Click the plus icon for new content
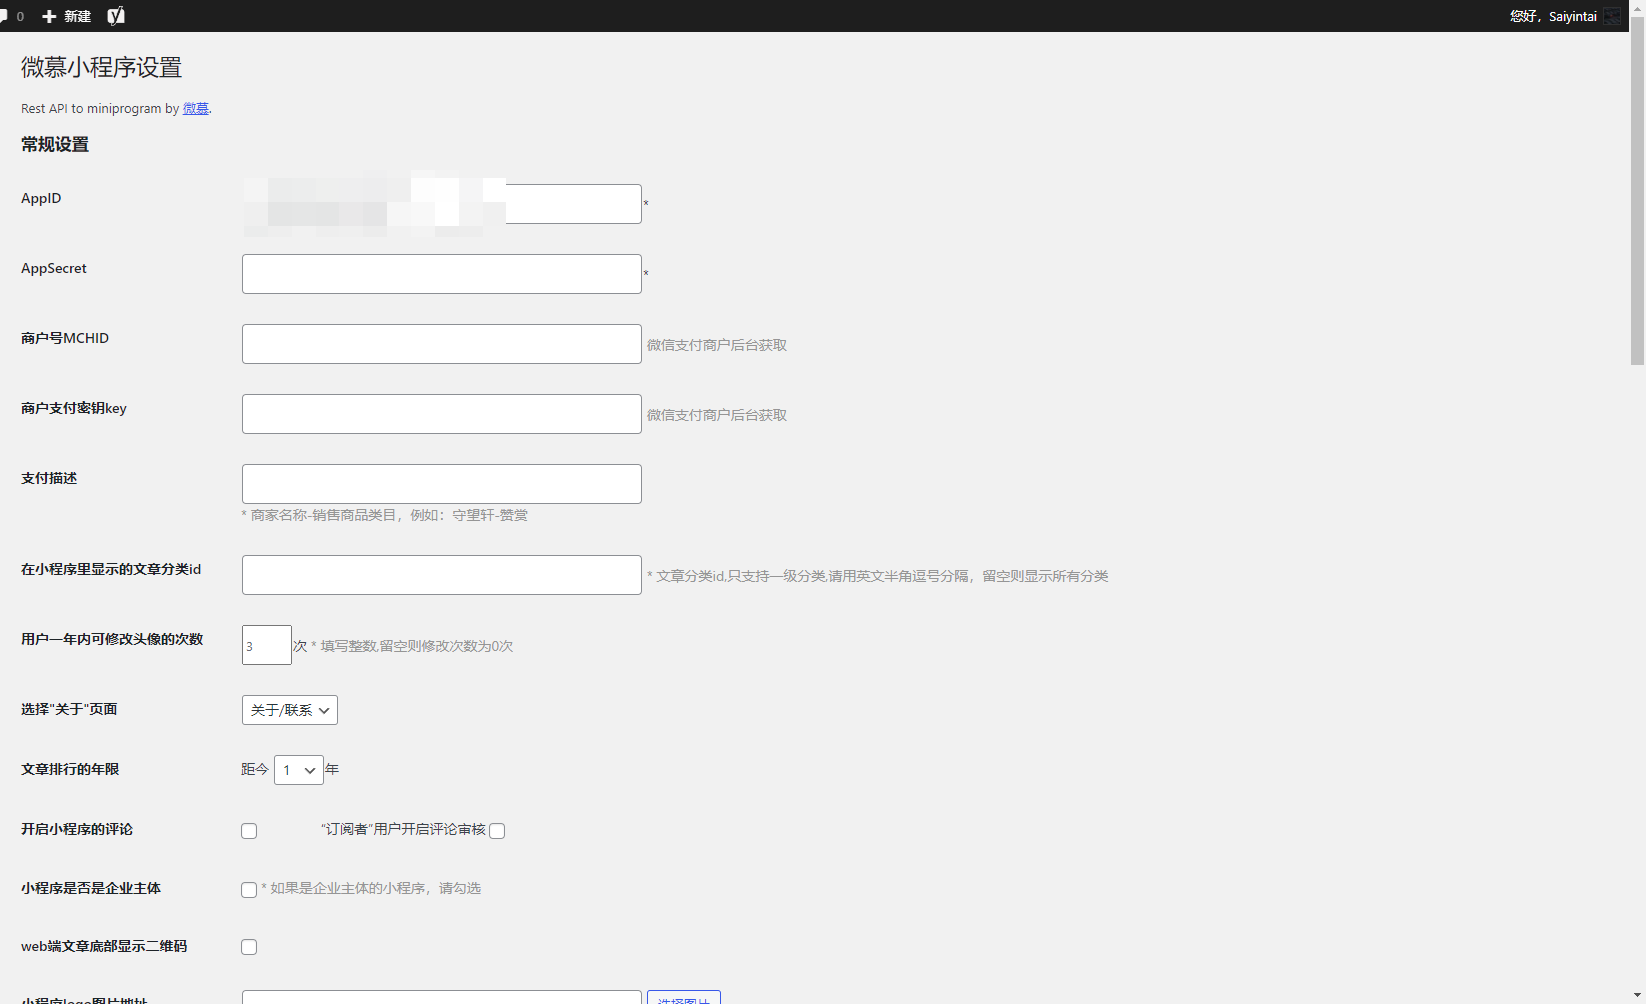The width and height of the screenshot is (1646, 1004). click(x=48, y=15)
